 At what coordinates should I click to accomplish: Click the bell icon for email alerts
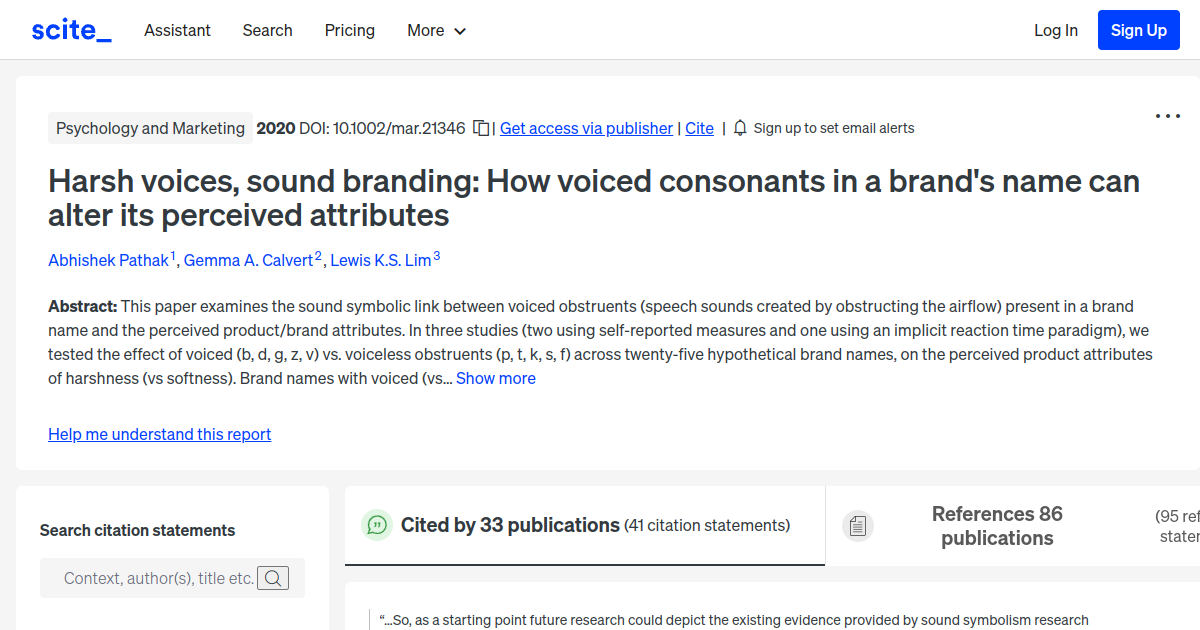point(740,128)
